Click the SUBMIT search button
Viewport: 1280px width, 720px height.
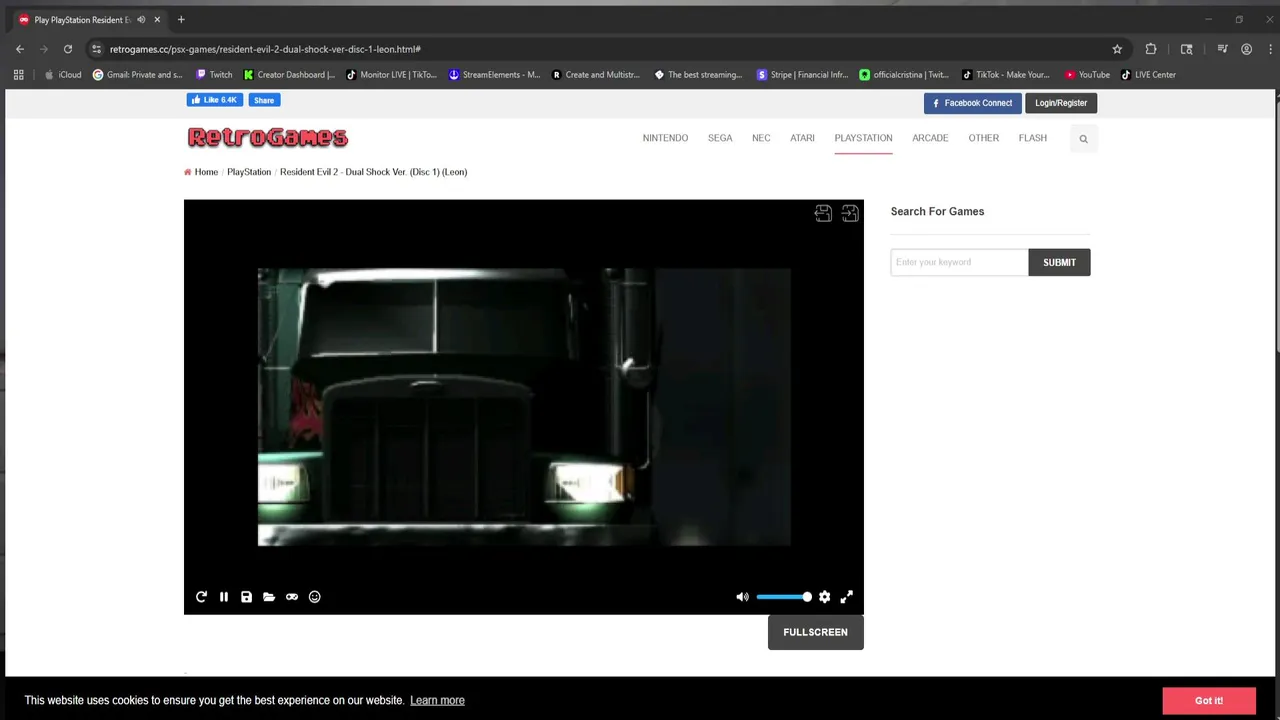click(x=1059, y=262)
